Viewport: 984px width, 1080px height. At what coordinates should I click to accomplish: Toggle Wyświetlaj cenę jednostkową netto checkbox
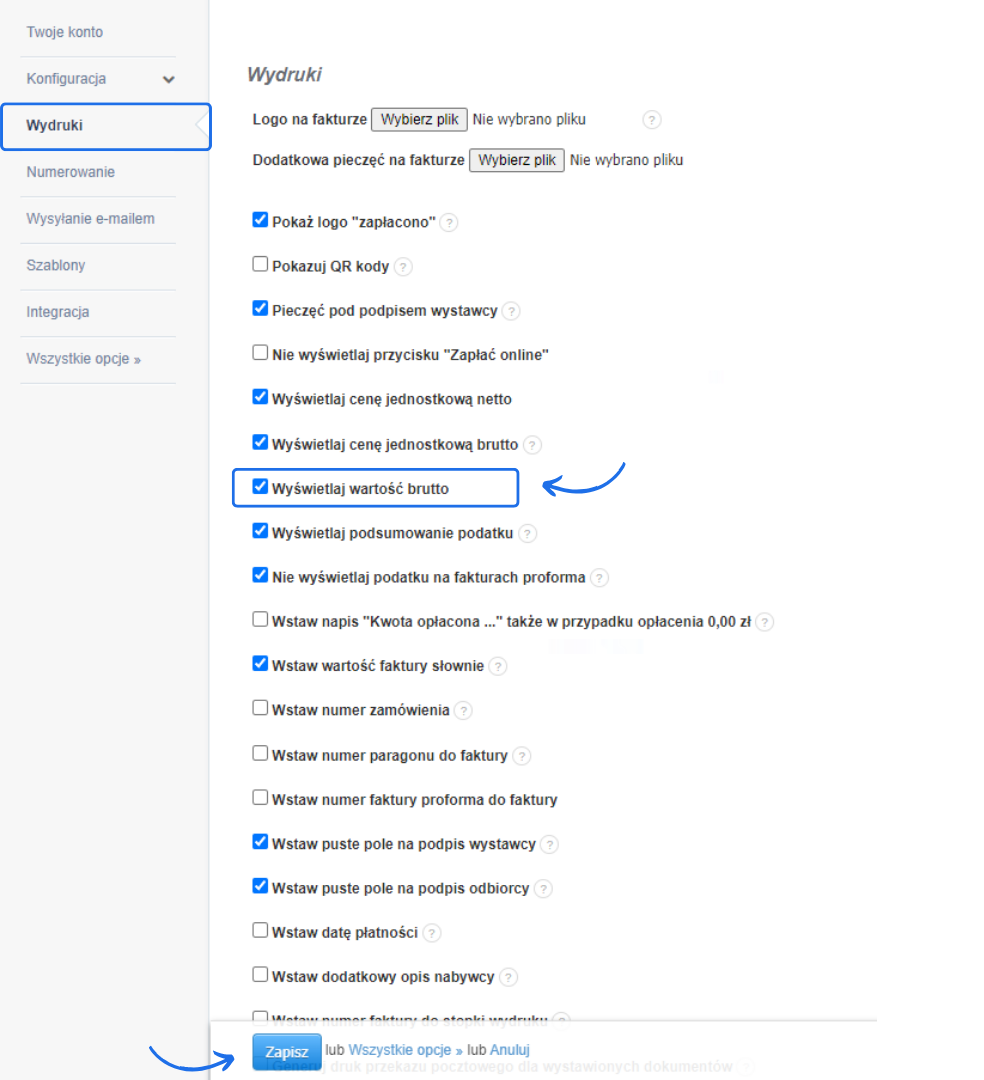coord(260,397)
